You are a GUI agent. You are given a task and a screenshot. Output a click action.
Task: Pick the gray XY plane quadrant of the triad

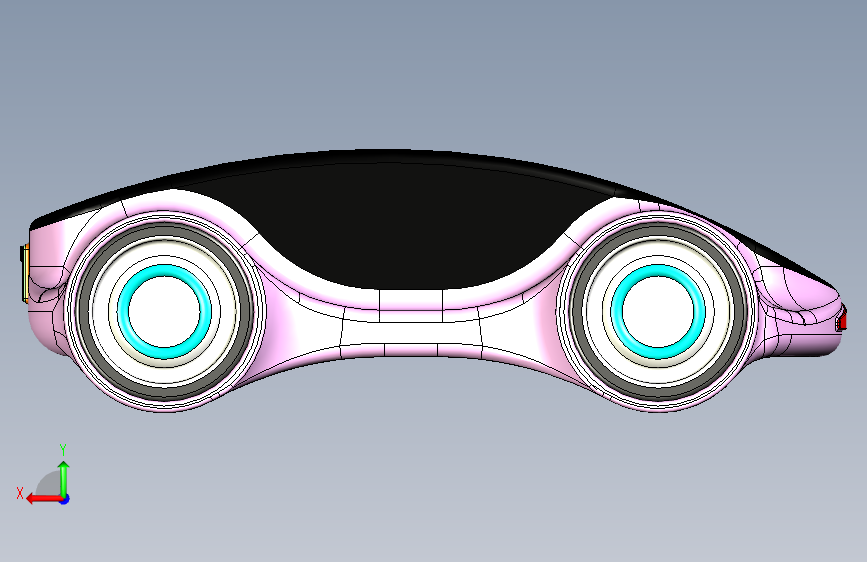(x=49, y=484)
